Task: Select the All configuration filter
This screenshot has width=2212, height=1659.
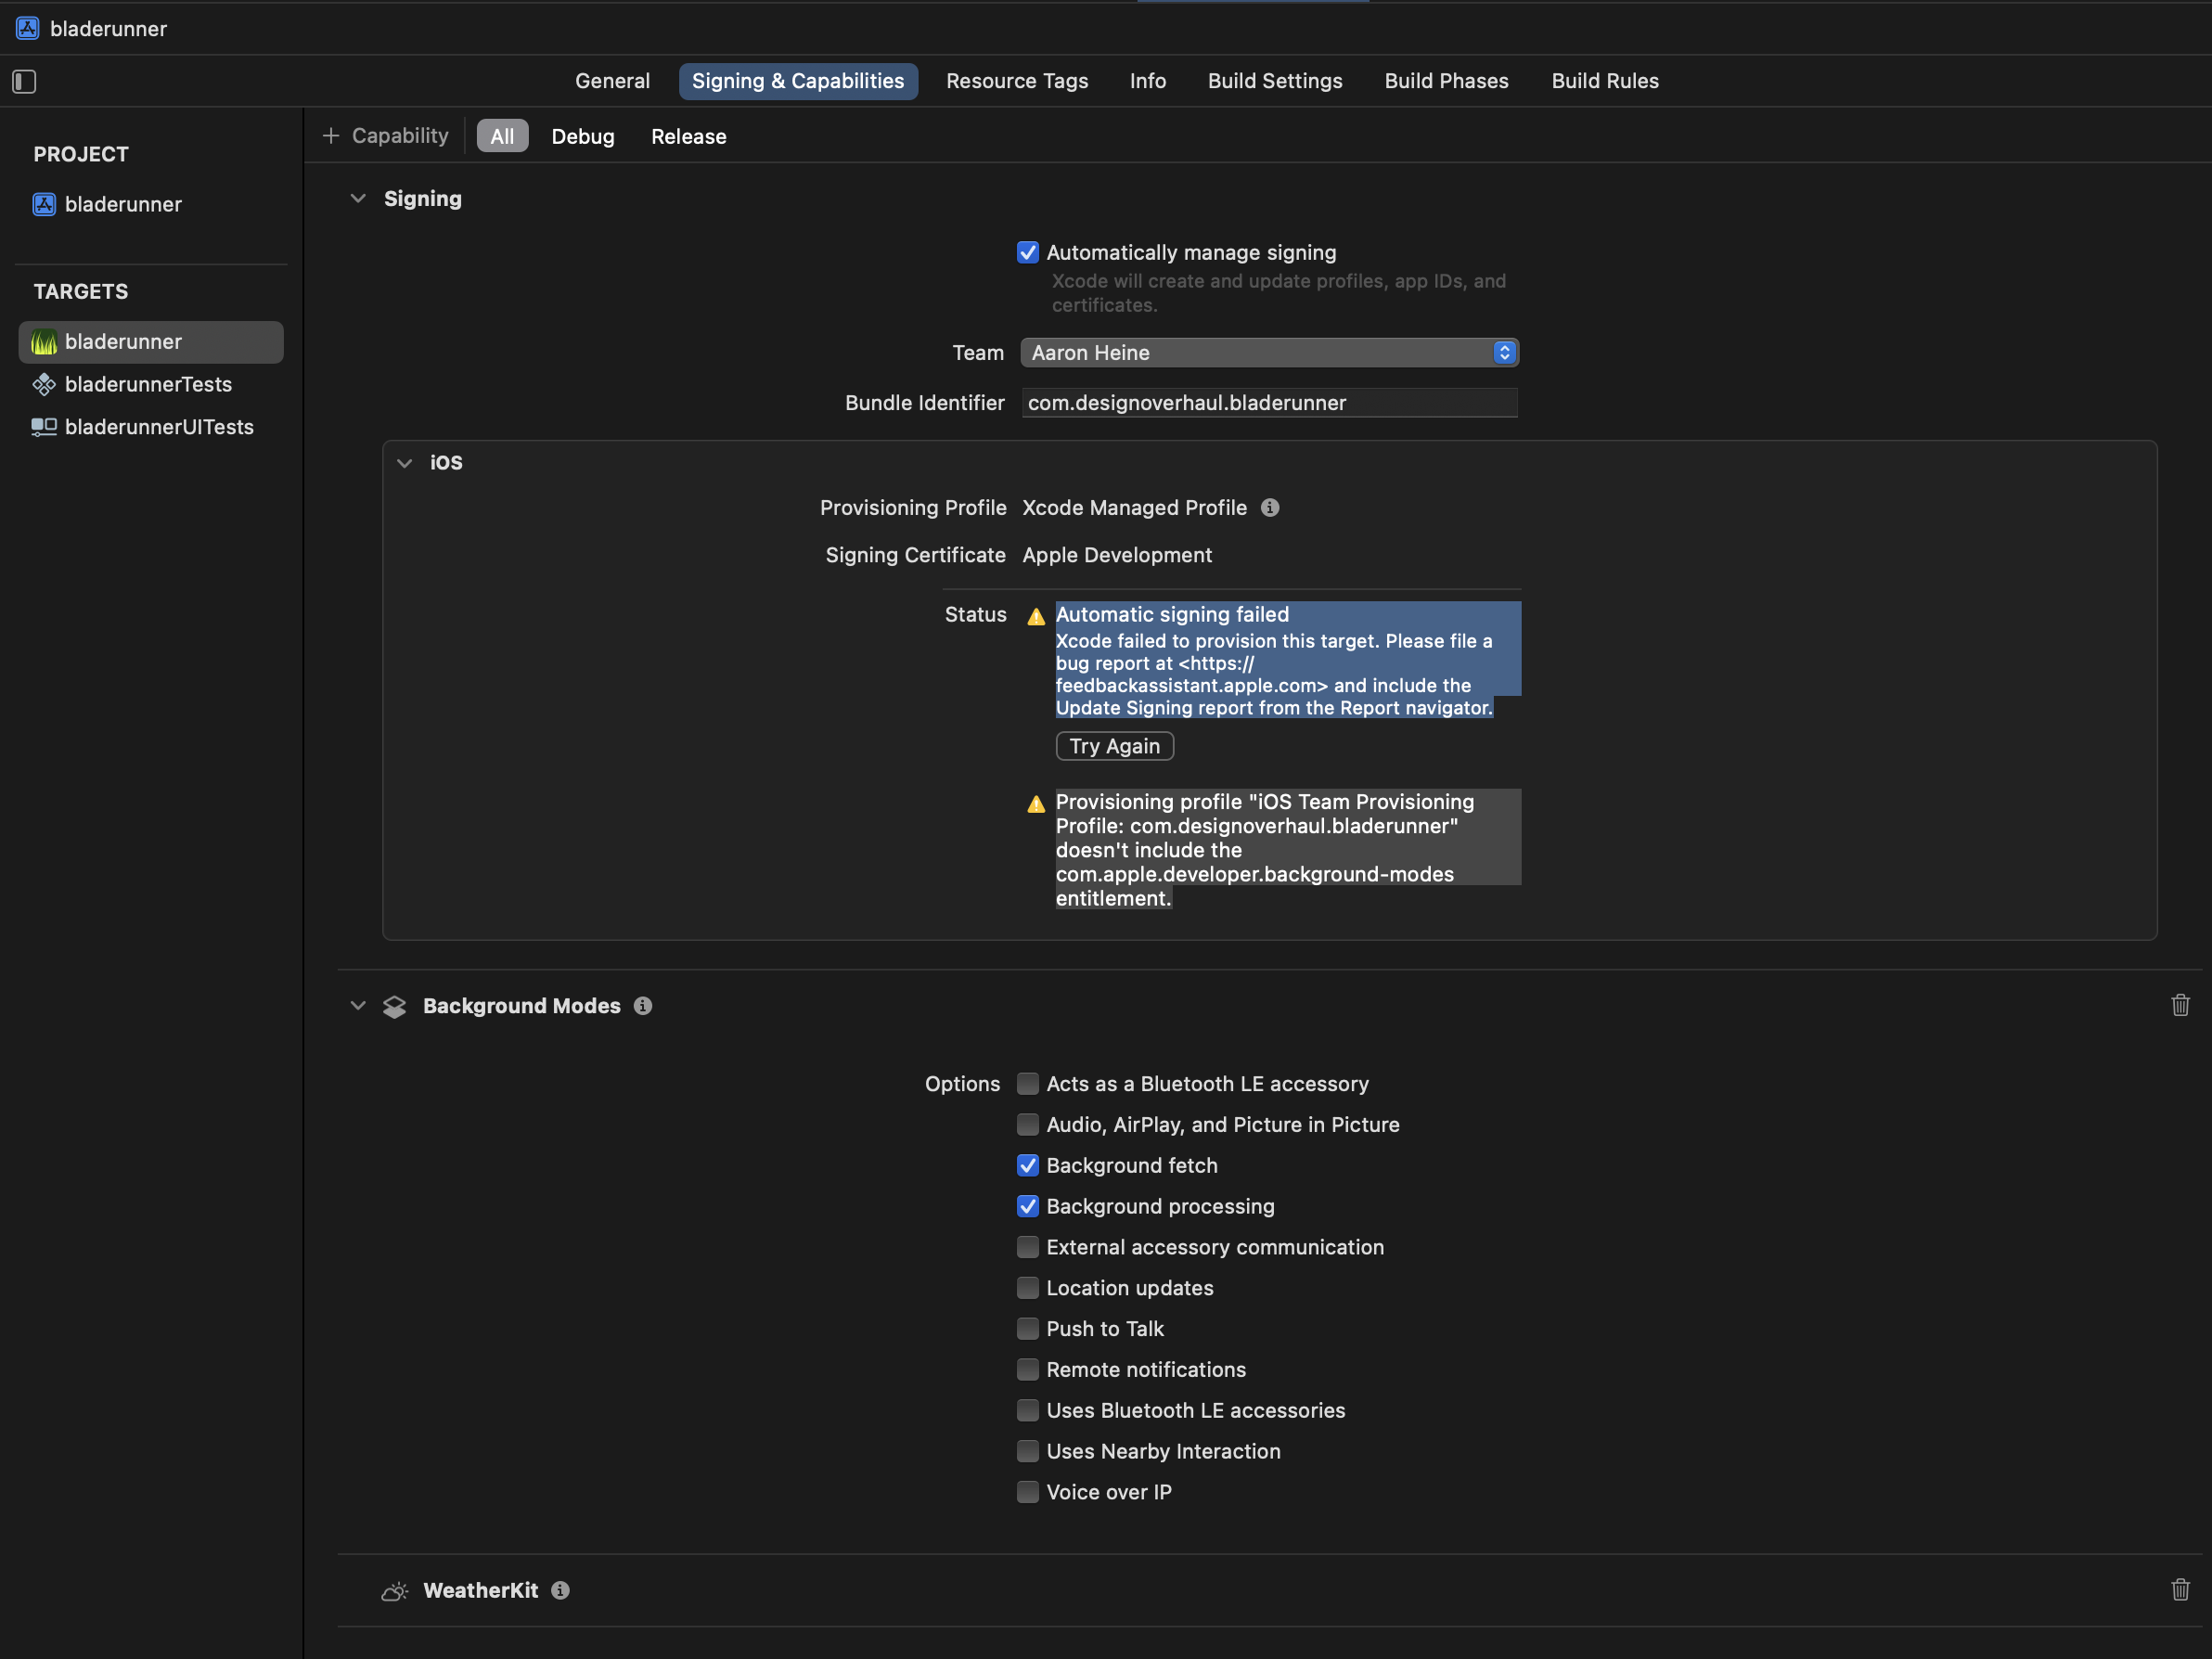Action: pyautogui.click(x=502, y=136)
